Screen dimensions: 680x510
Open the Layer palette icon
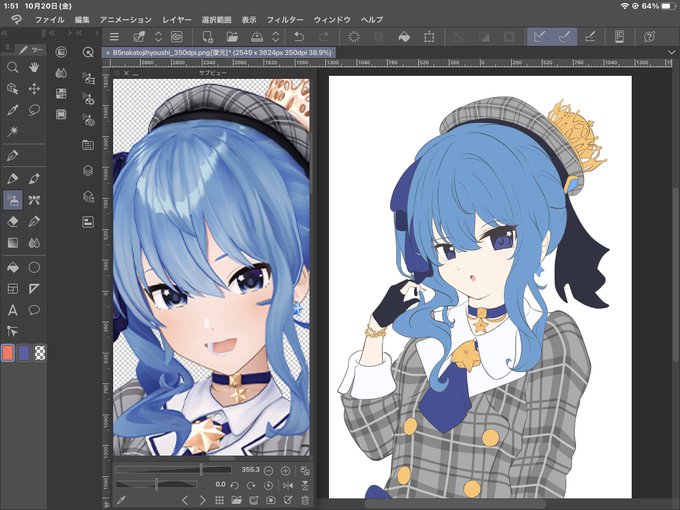coord(88,170)
